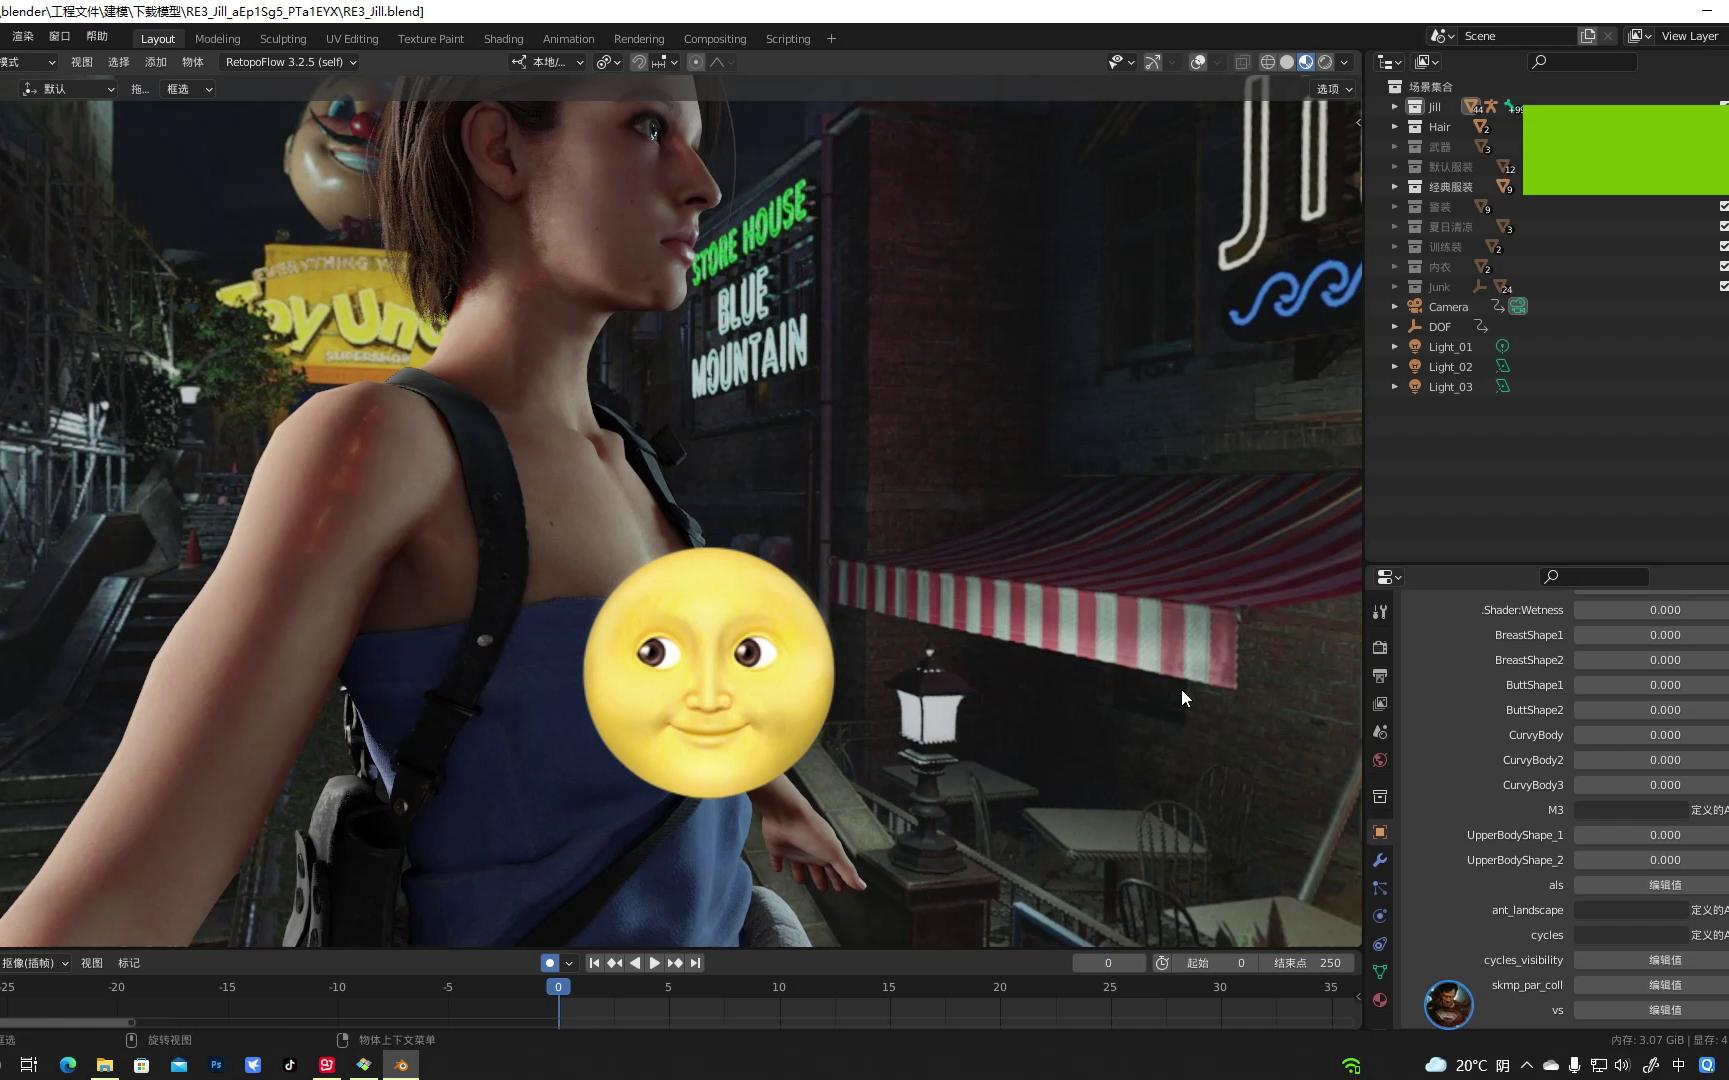Open the transform orientation dropdown 本地

(548, 62)
